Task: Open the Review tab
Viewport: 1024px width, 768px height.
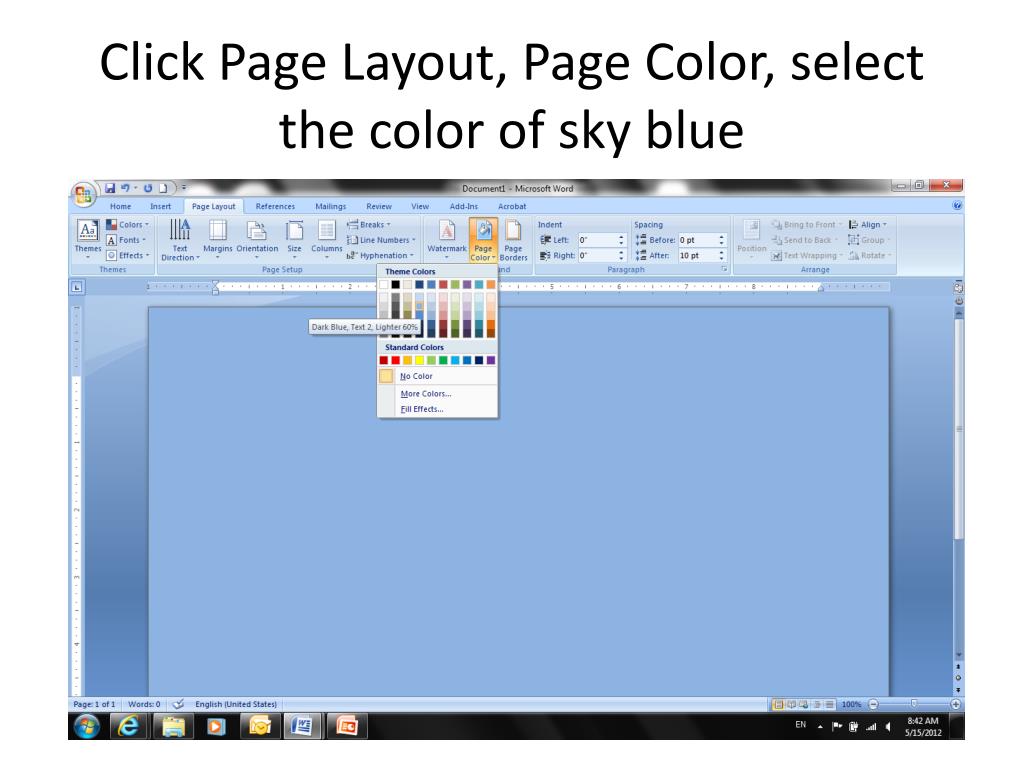Action: (379, 206)
